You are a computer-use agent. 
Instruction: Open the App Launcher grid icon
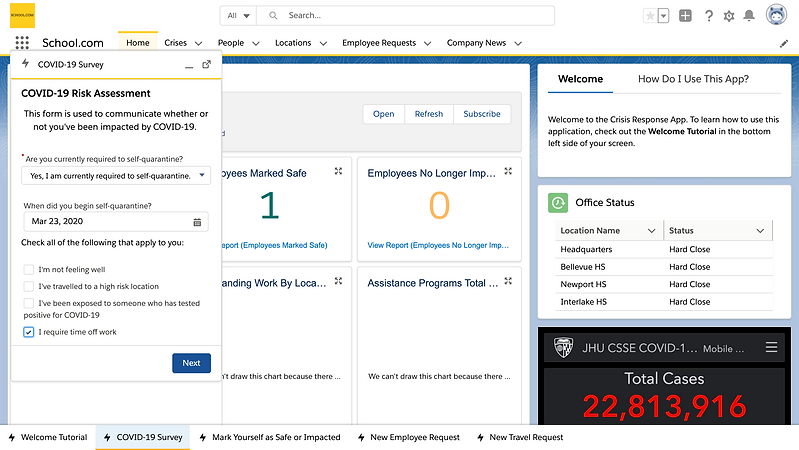22,43
